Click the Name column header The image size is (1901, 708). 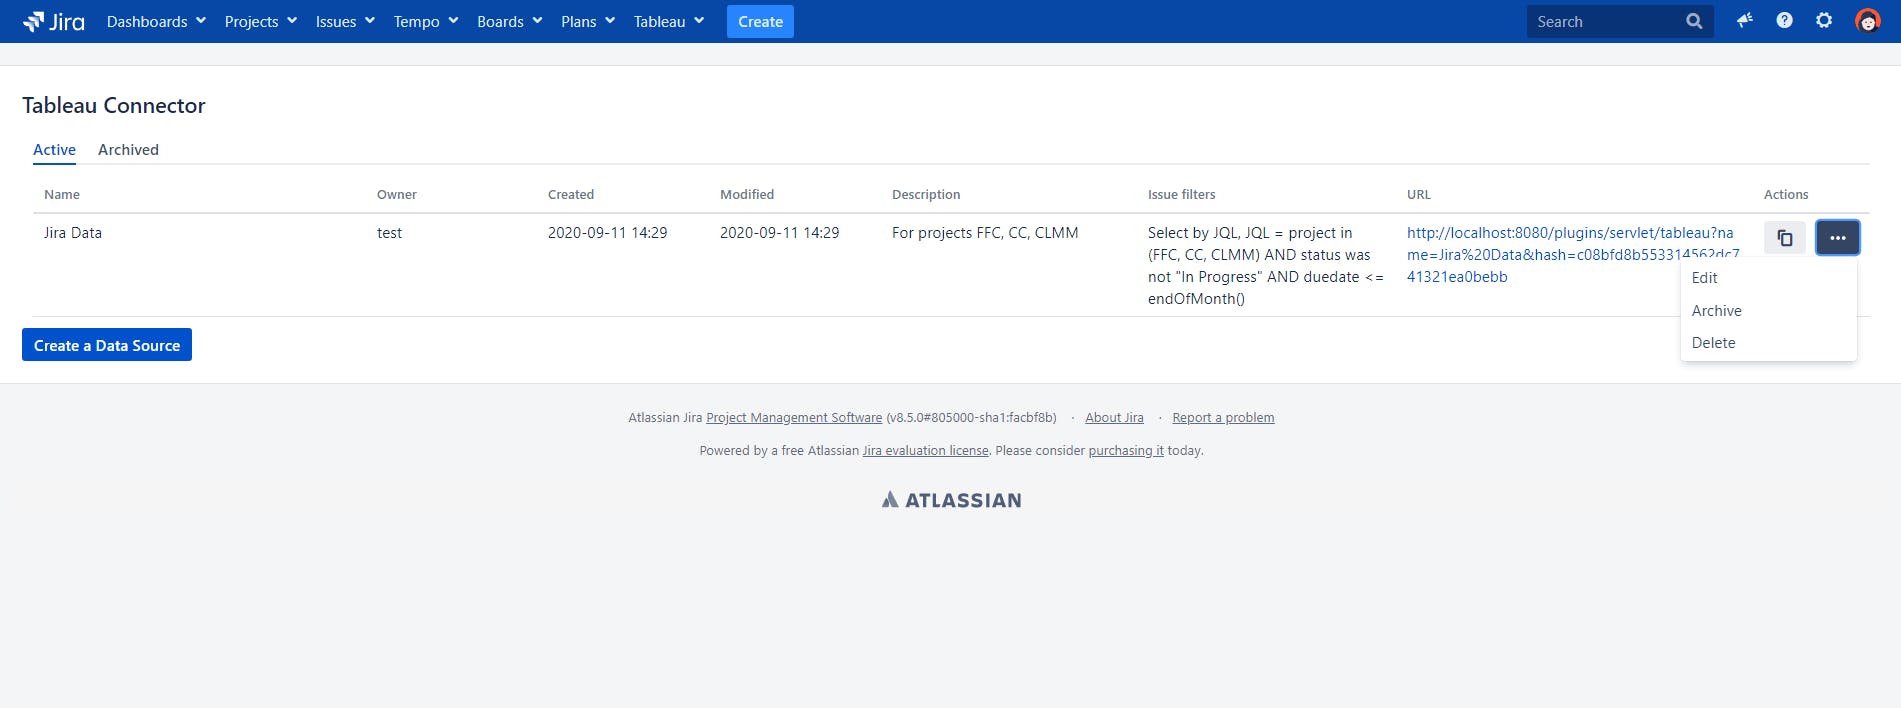pos(62,195)
